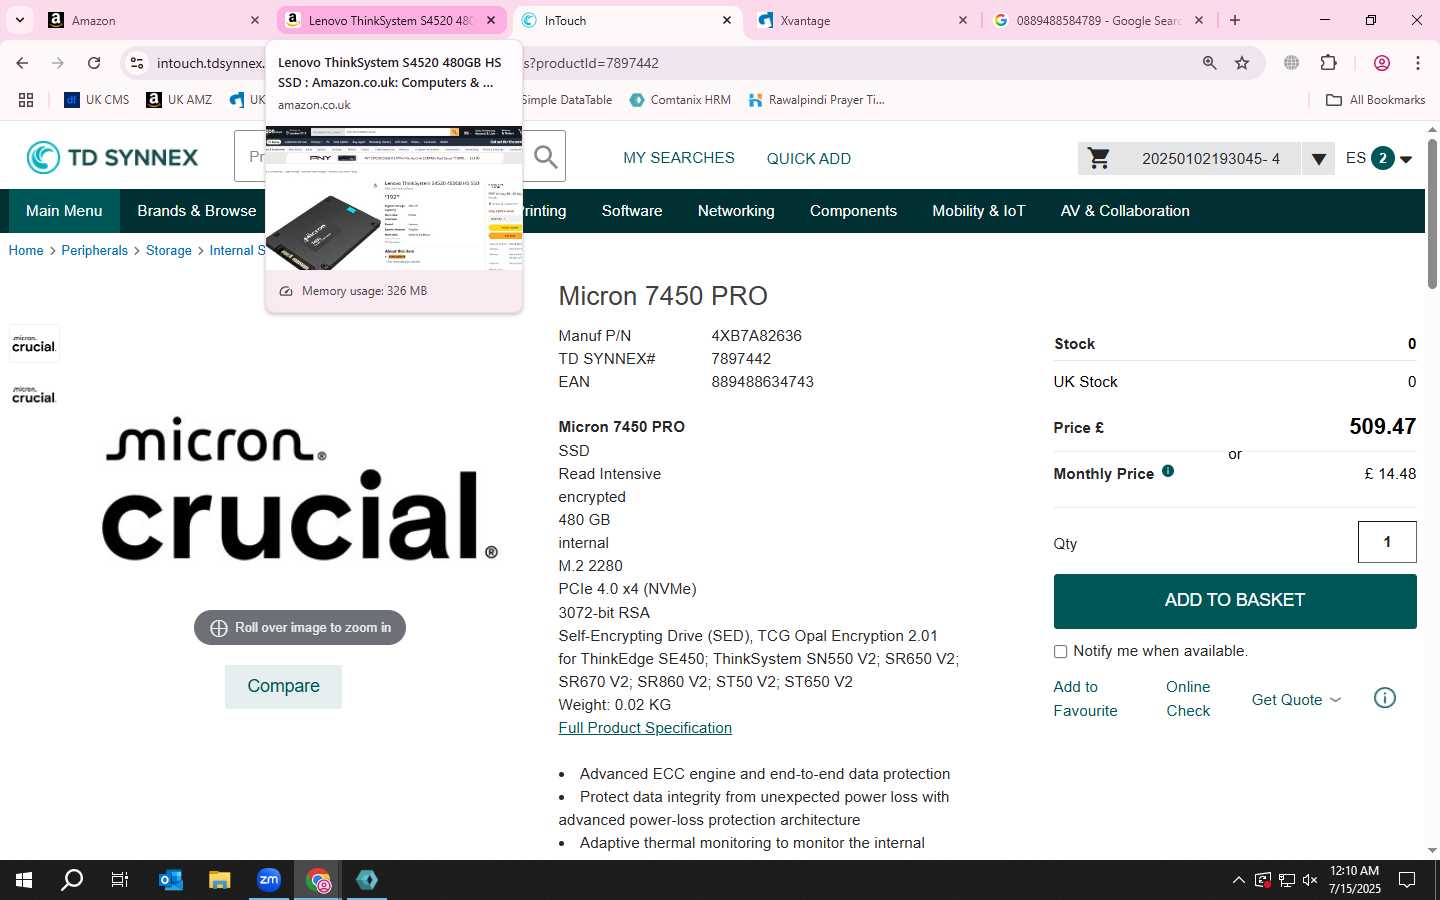Click the info icon beside Get Quote
Viewport: 1440px width, 900px height.
(x=1385, y=698)
